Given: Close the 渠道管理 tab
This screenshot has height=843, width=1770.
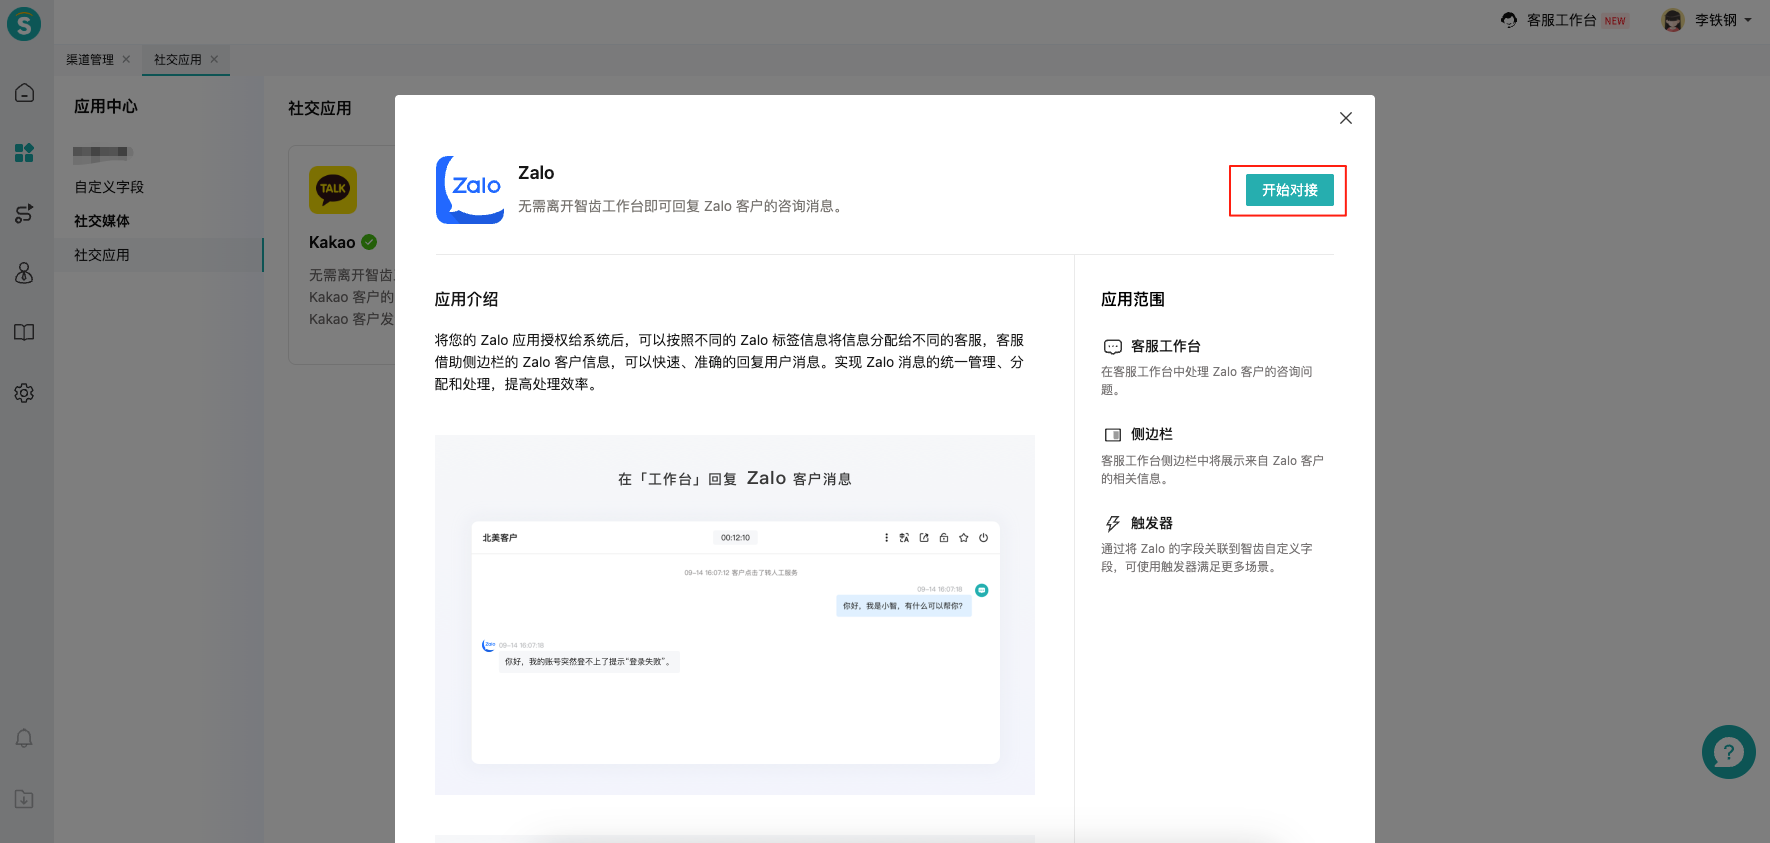Looking at the screenshot, I should pos(126,59).
